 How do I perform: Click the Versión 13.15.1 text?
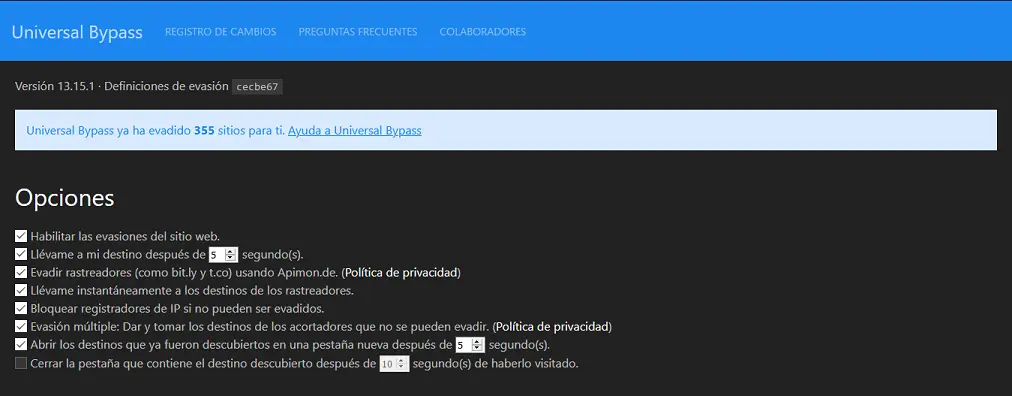coord(55,86)
